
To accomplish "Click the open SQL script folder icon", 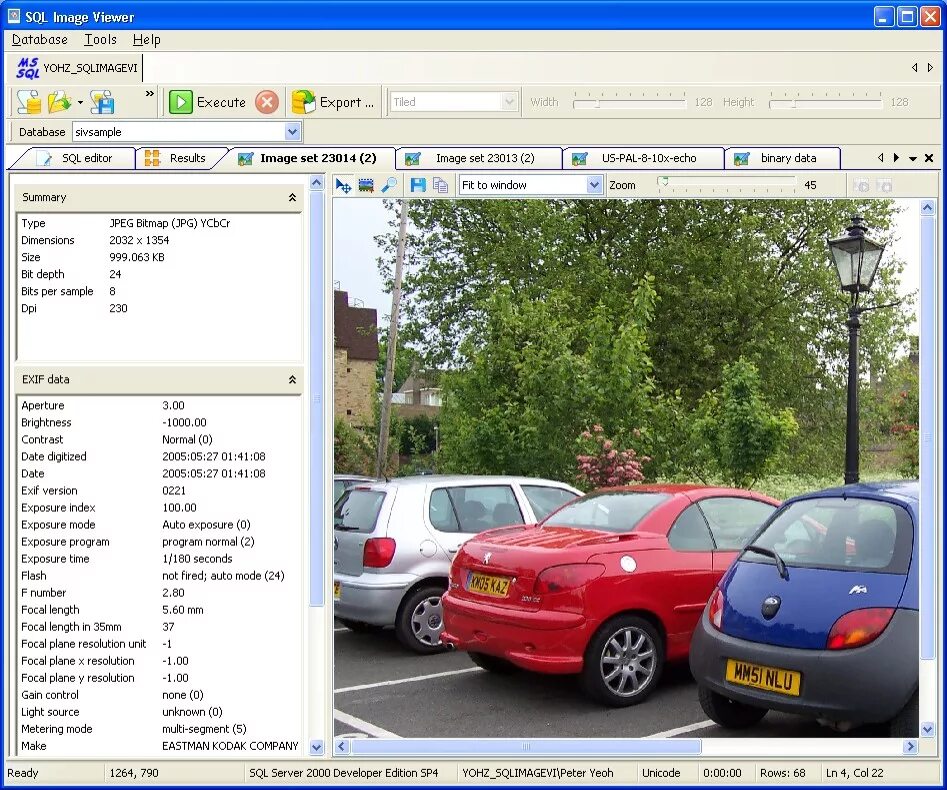I will click(x=60, y=102).
